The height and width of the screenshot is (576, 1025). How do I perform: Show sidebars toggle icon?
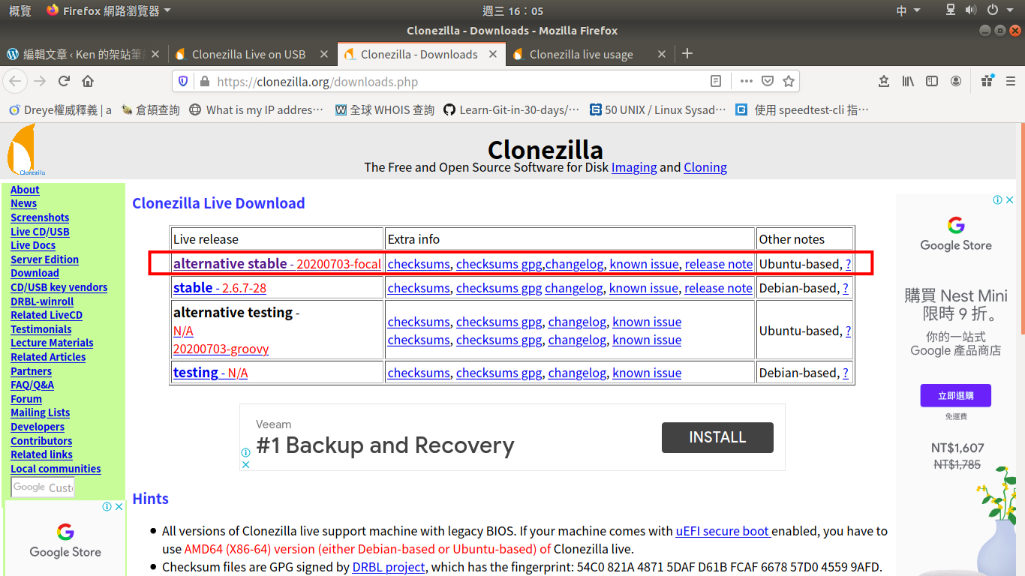(x=932, y=81)
